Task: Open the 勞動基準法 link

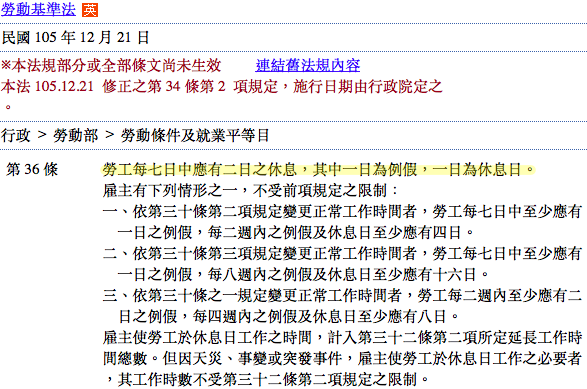Action: tap(38, 10)
